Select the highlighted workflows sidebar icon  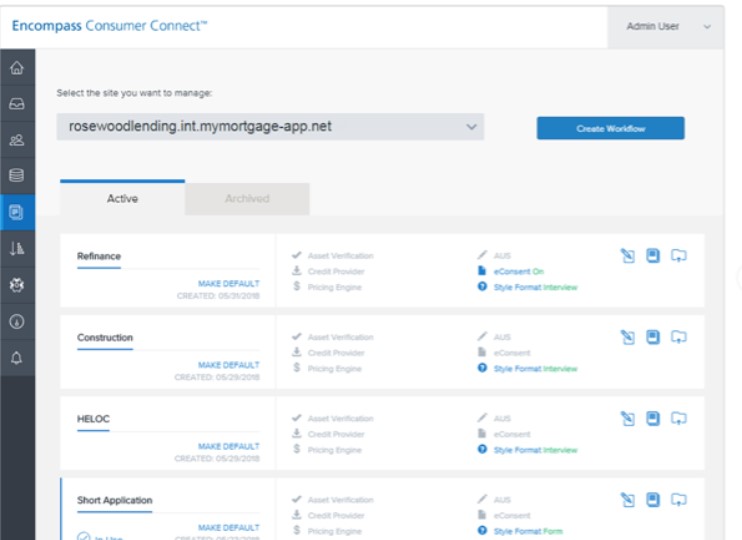pyautogui.click(x=17, y=212)
